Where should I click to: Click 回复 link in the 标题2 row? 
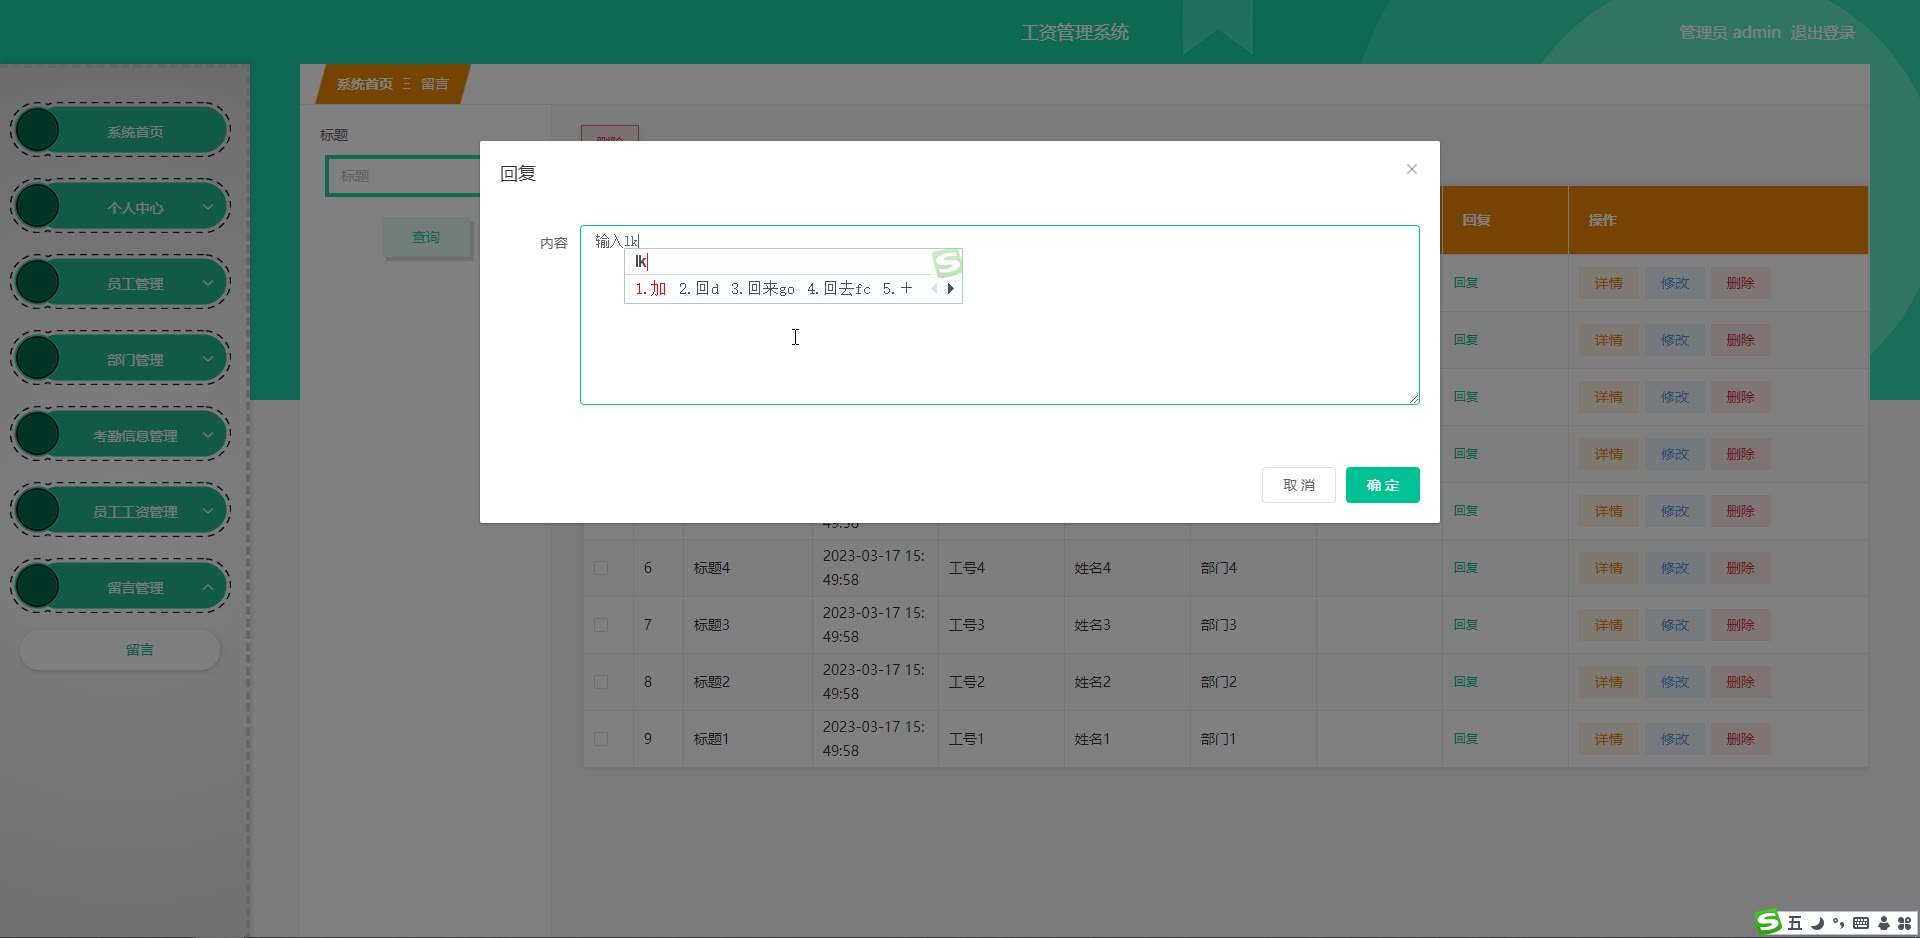1466,682
